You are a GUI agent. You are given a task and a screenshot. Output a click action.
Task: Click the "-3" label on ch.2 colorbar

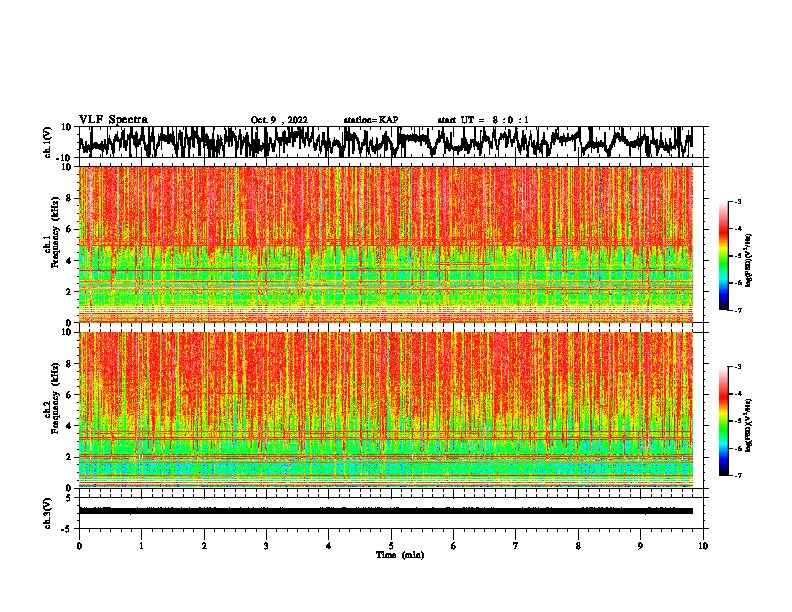[x=737, y=367]
